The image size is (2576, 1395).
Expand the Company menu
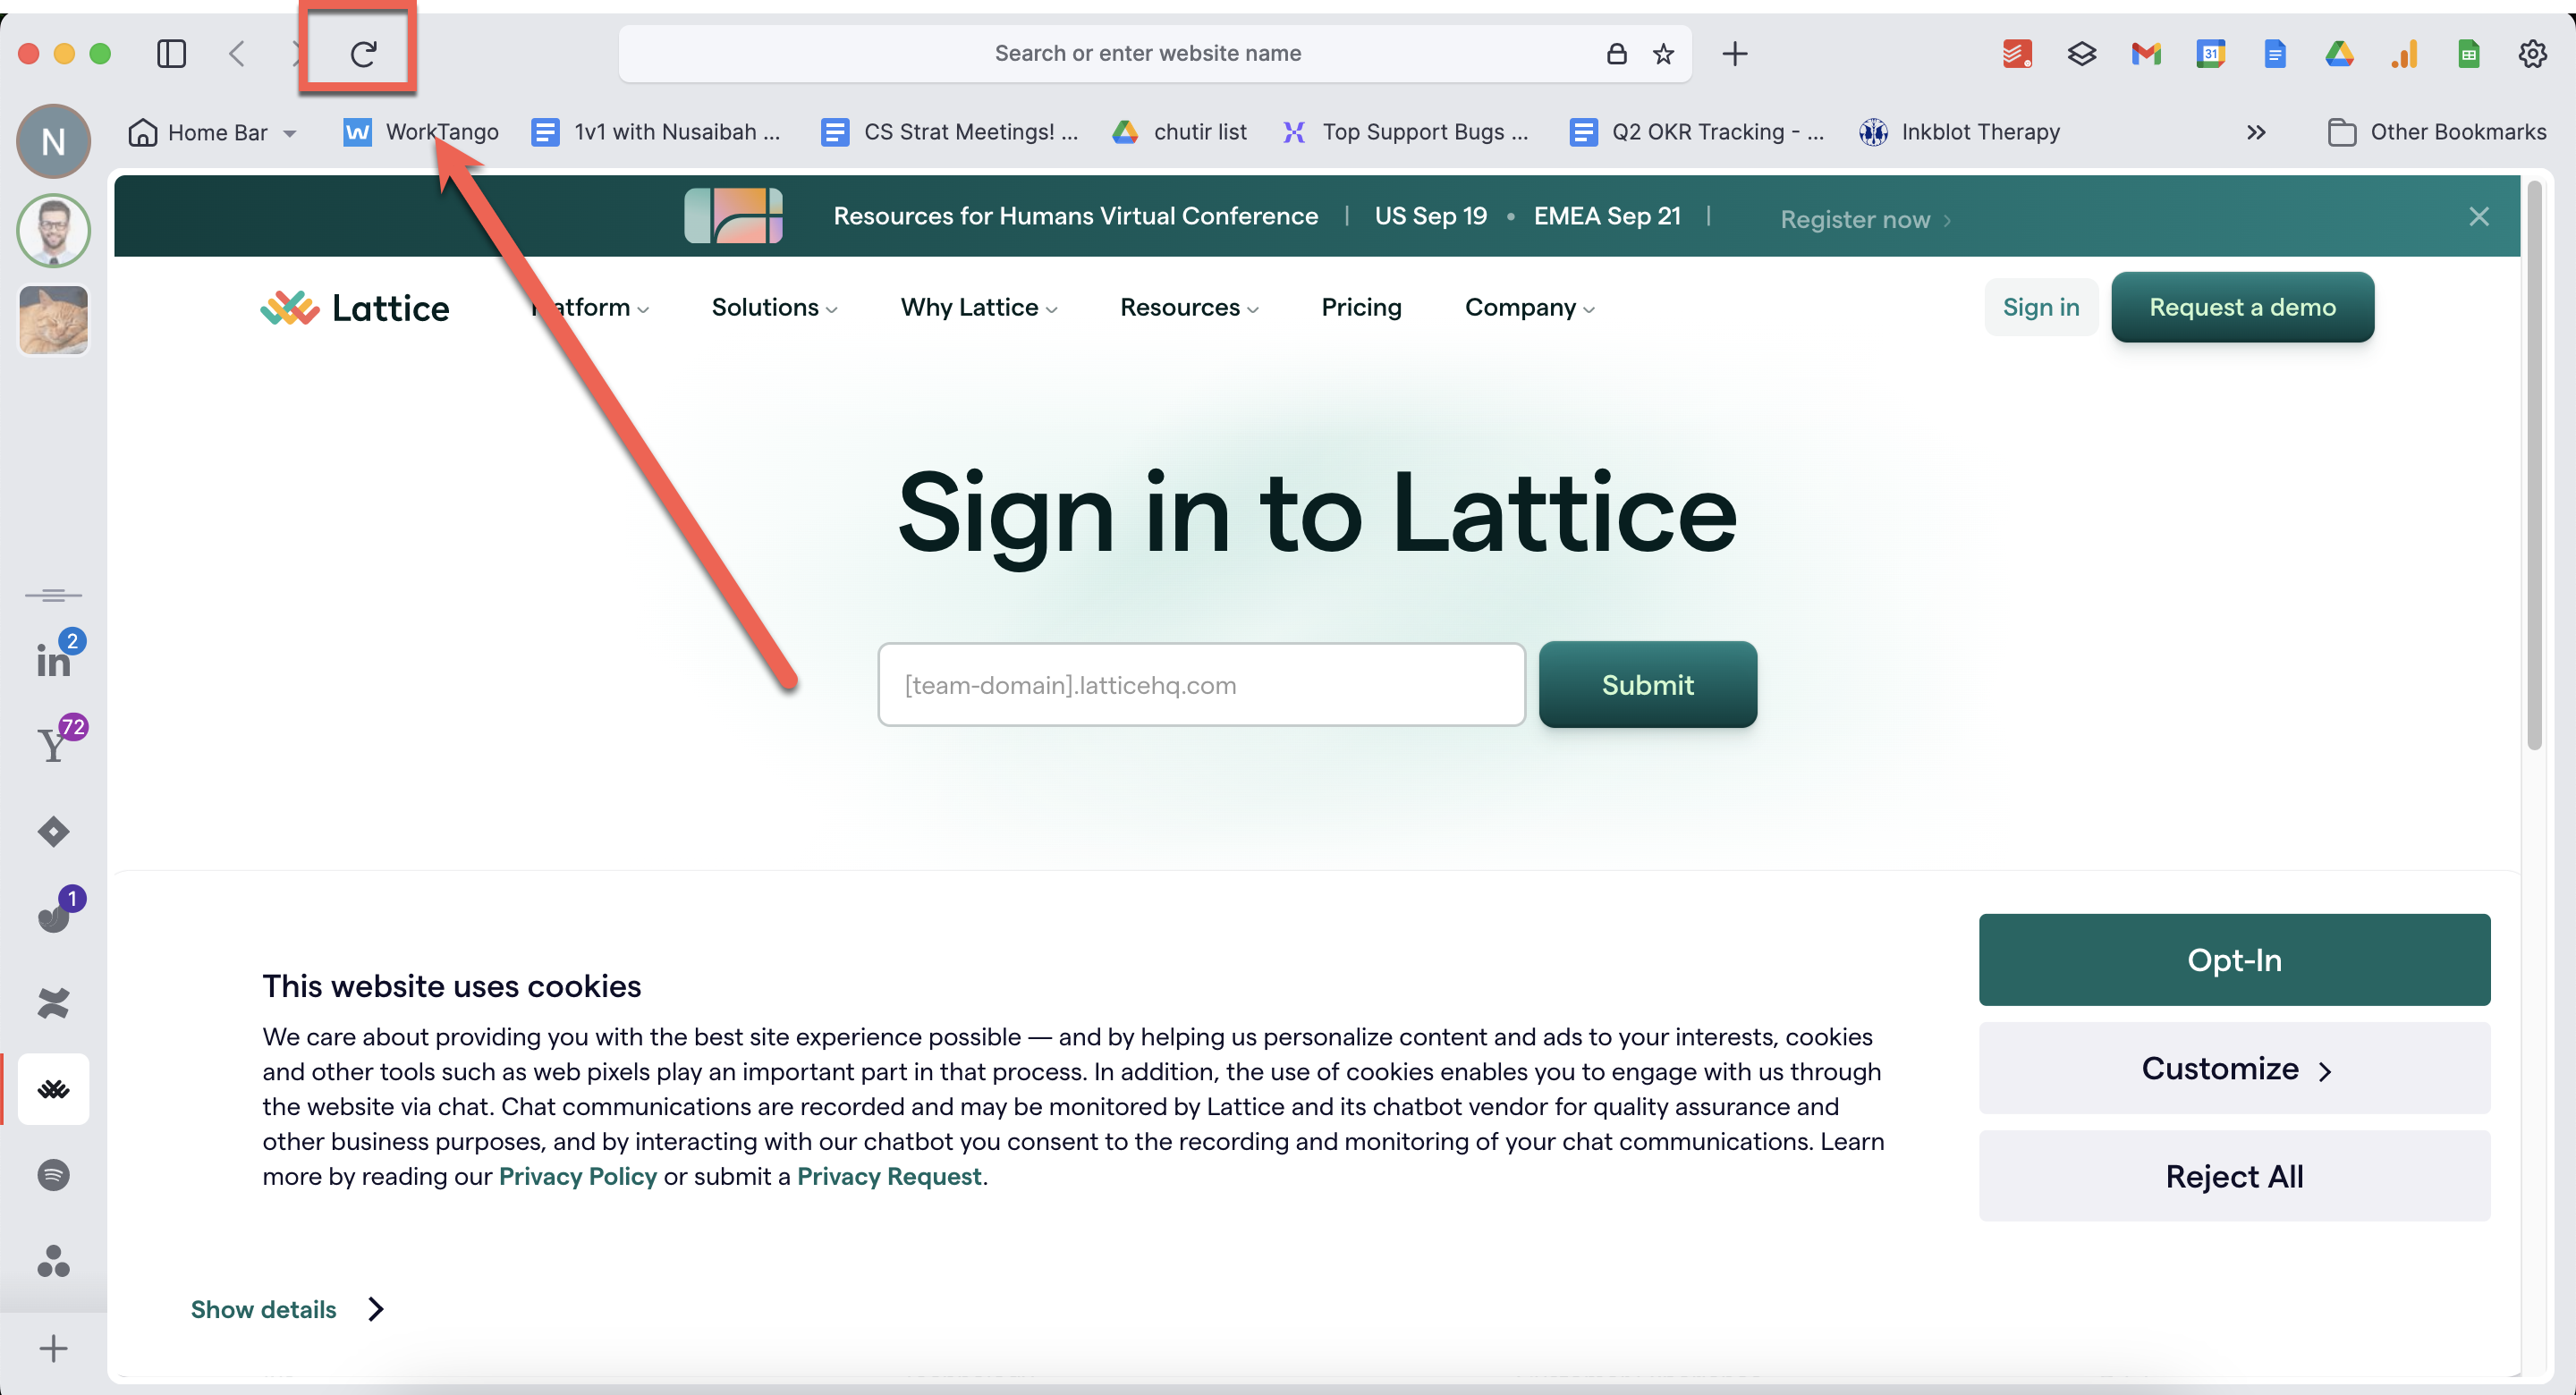(1530, 307)
